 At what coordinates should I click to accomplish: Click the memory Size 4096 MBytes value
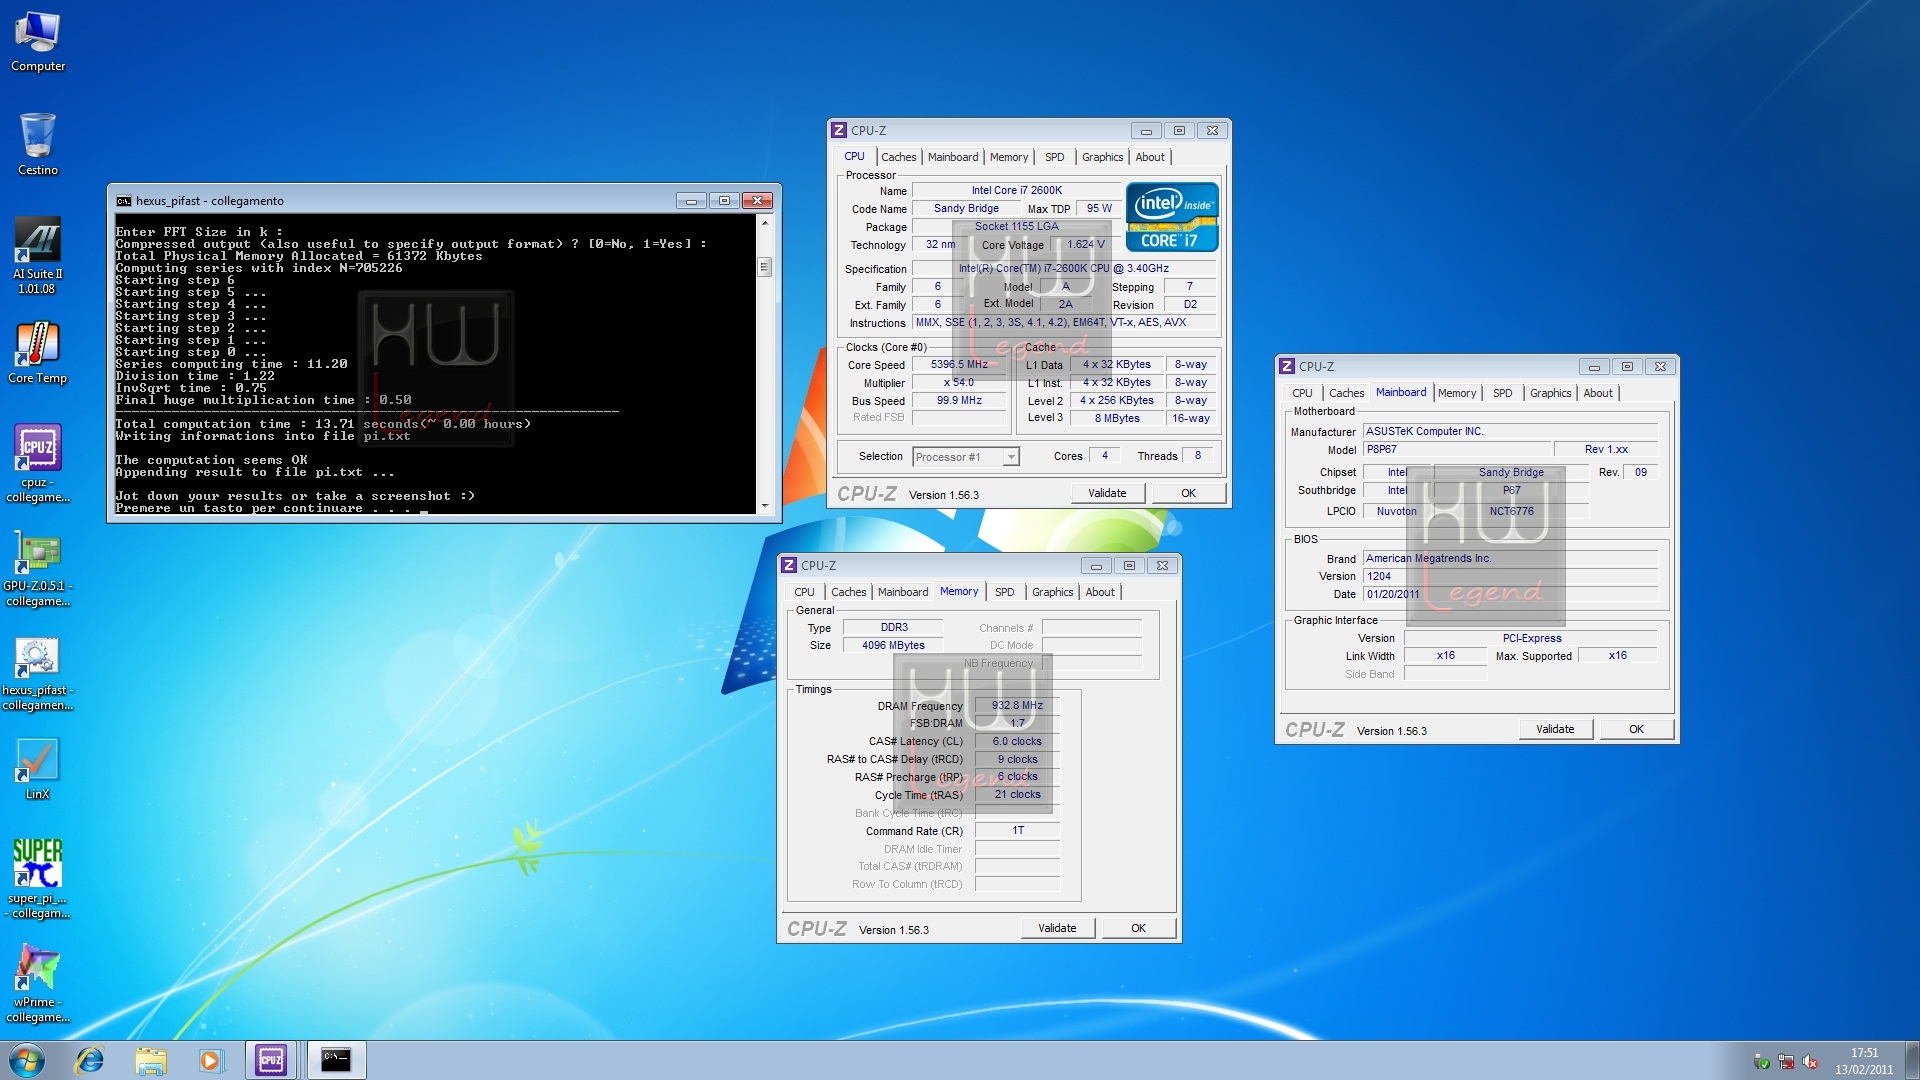[x=893, y=646]
